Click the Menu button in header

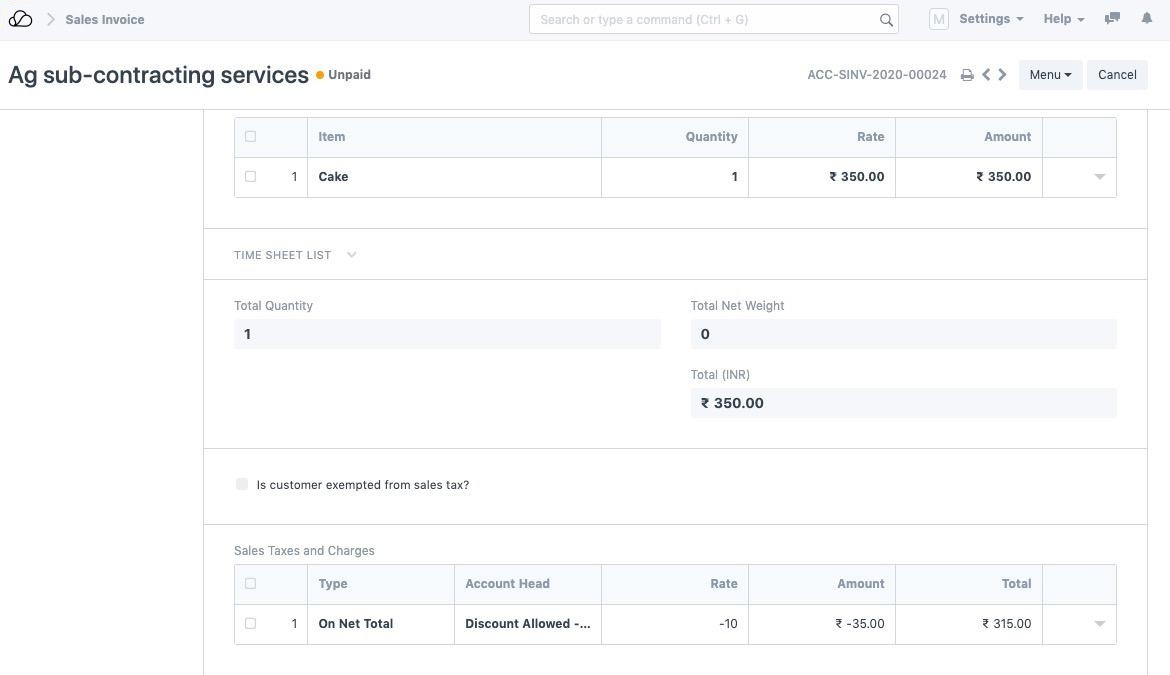pyautogui.click(x=1050, y=75)
